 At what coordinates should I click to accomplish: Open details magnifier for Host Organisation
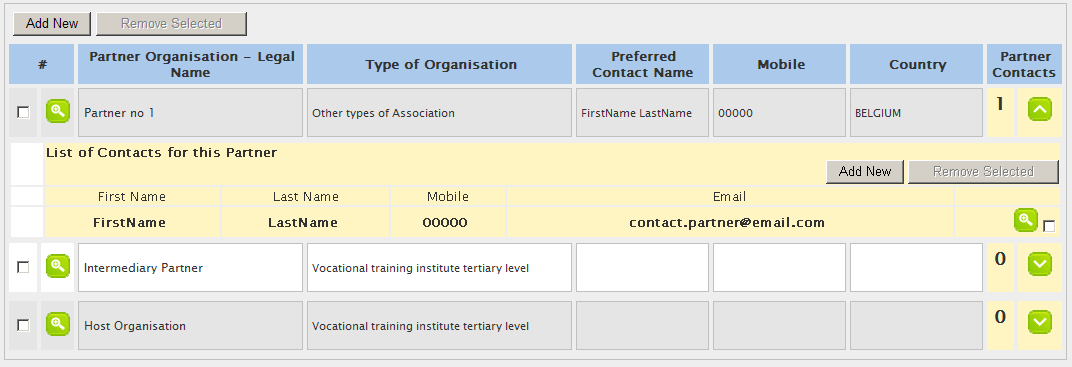[x=58, y=324]
